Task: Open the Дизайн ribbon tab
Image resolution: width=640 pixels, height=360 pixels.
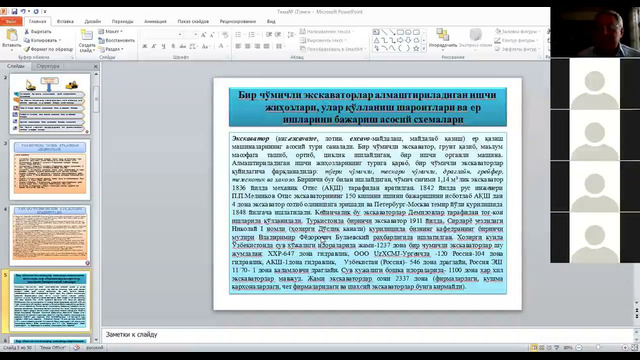Action: click(x=93, y=21)
